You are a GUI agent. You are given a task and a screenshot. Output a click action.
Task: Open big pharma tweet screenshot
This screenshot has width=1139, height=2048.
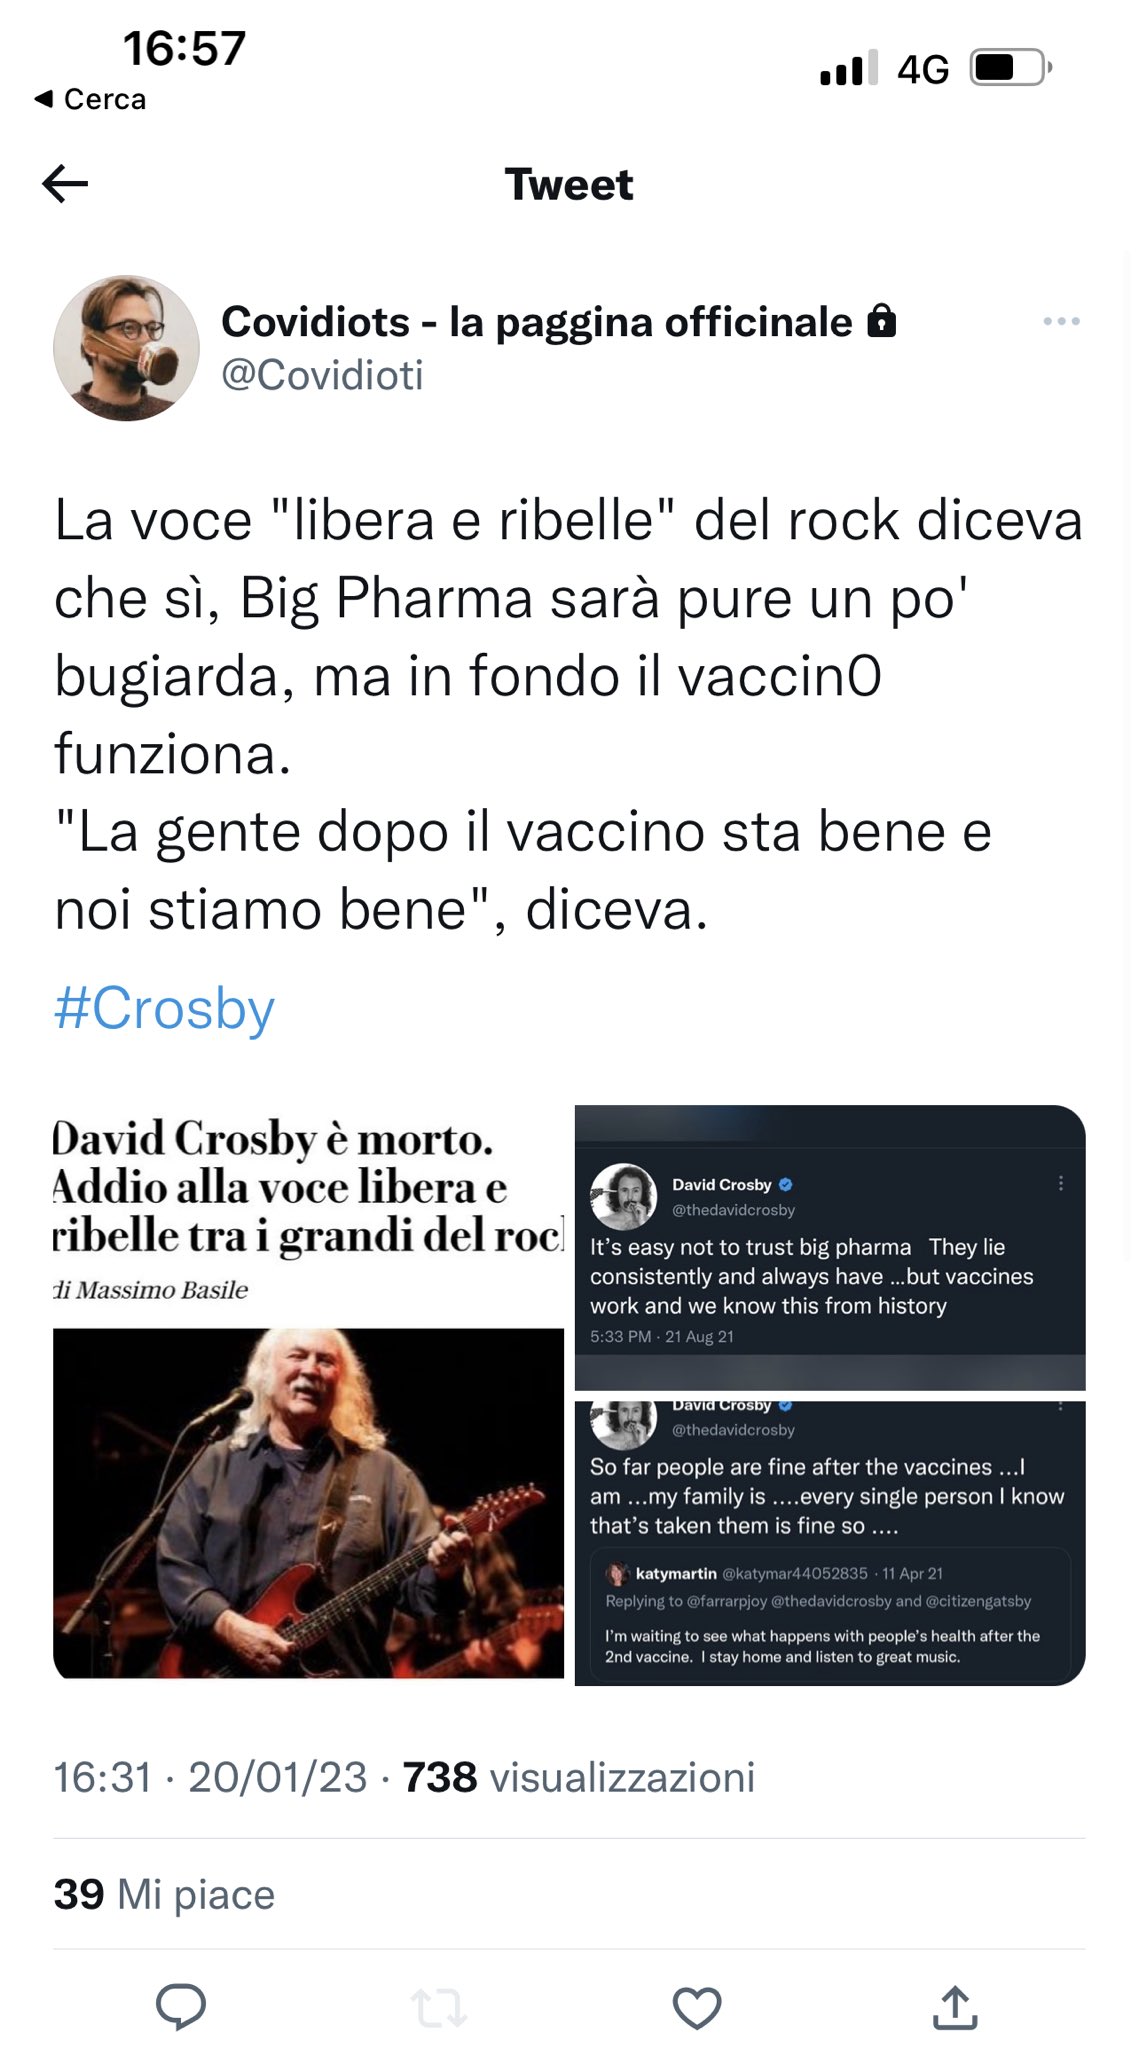tap(830, 1247)
